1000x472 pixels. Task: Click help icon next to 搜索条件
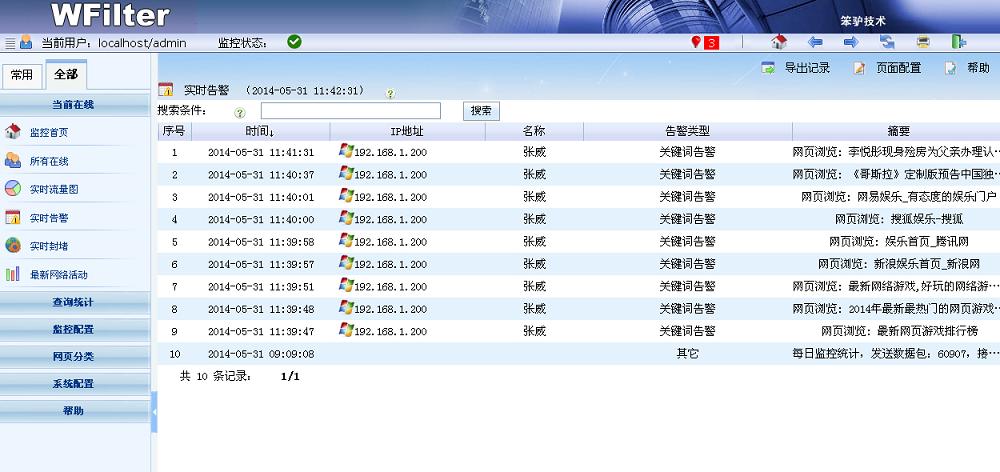tap(239, 112)
